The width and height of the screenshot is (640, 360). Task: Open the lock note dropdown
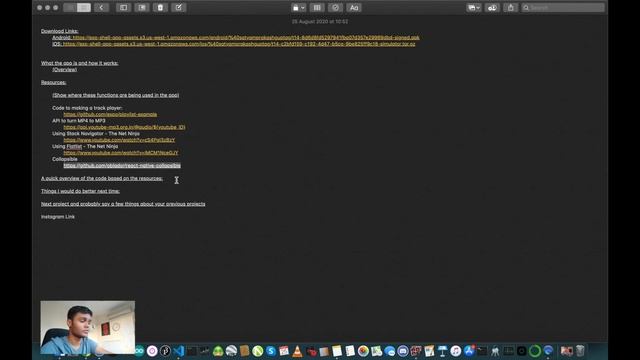(x=298, y=7)
